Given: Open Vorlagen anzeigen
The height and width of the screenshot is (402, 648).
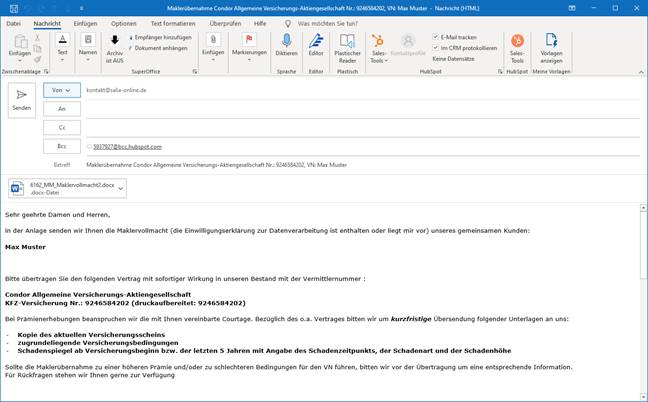Looking at the screenshot, I should tap(551, 48).
